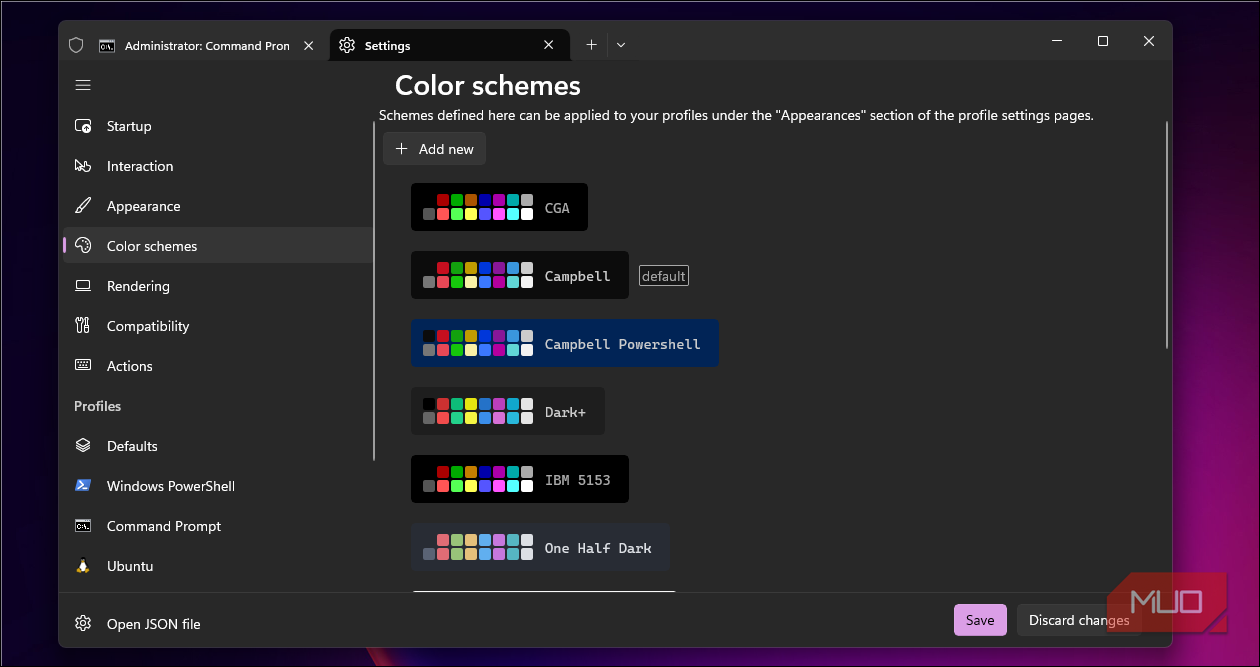Open the new tab dropdown chevron
1260x667 pixels.
(621, 45)
